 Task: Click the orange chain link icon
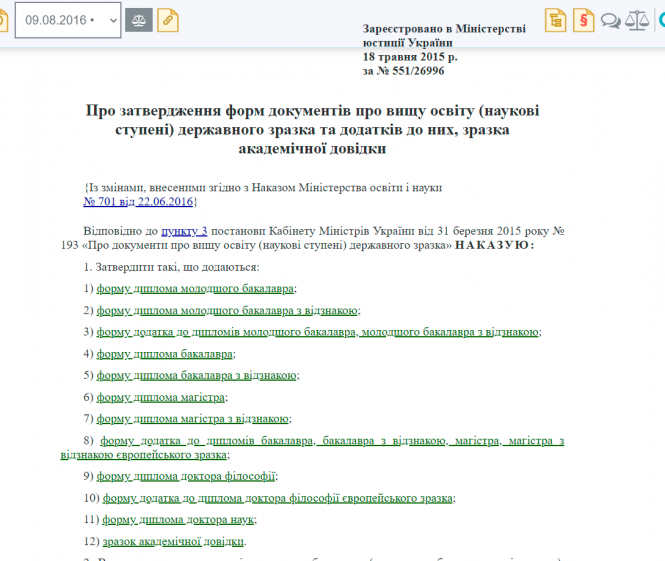coord(167,19)
